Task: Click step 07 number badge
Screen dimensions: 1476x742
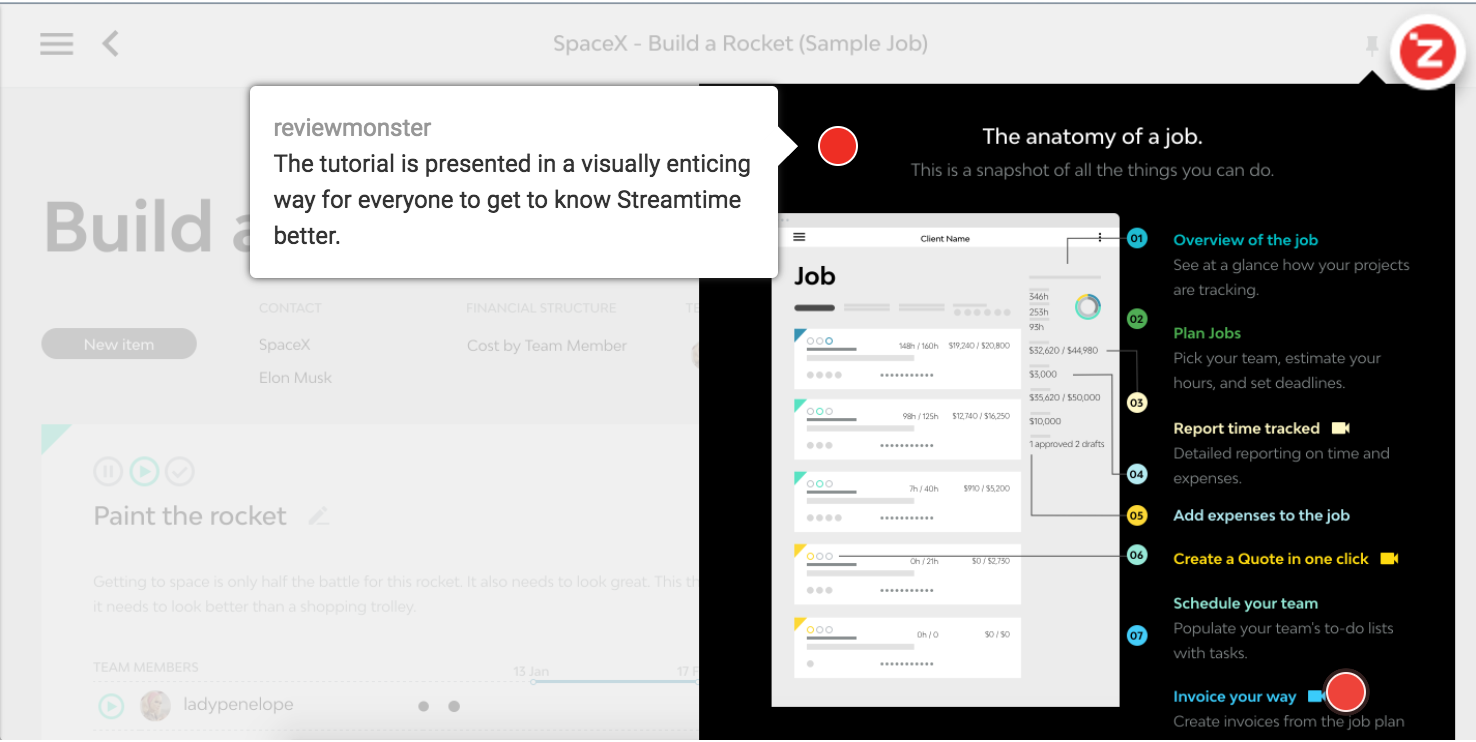Action: pyautogui.click(x=1136, y=635)
